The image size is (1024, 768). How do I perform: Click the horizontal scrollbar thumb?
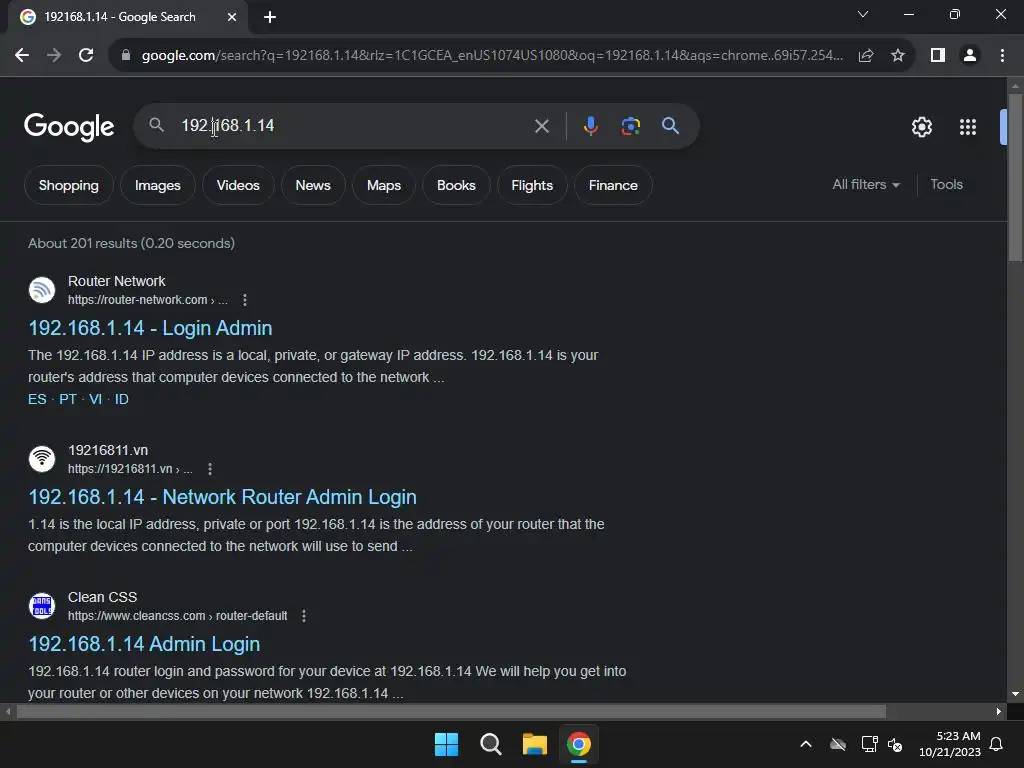(451, 711)
